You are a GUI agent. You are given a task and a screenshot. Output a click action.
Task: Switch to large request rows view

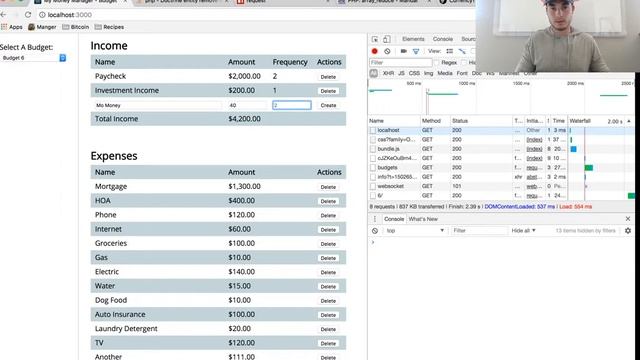click(449, 51)
